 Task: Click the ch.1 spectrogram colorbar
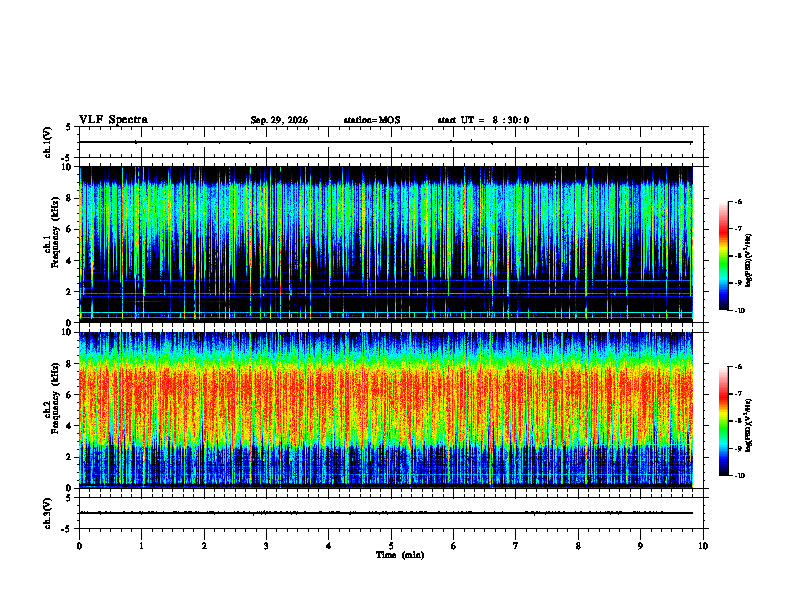[x=723, y=256]
